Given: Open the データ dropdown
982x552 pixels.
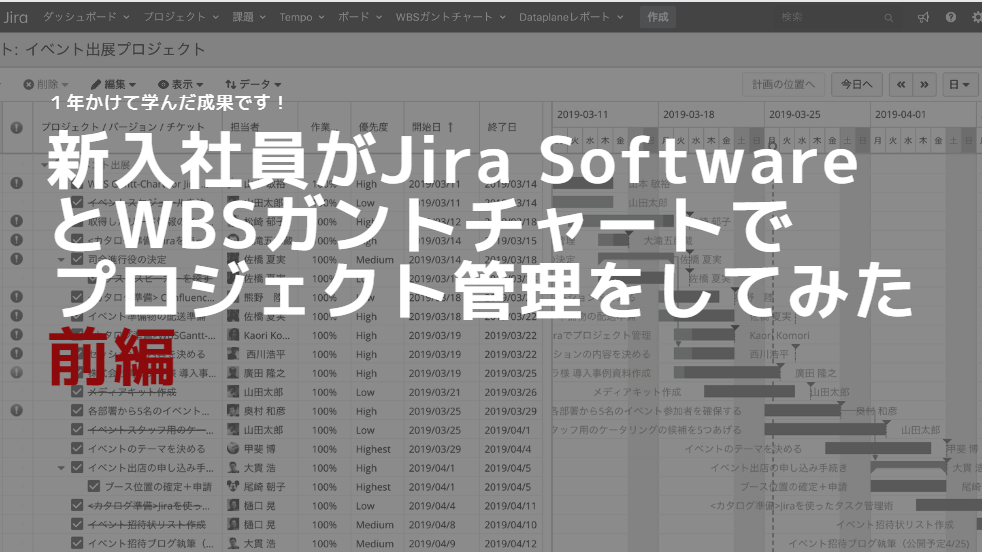Looking at the screenshot, I should [x=253, y=84].
